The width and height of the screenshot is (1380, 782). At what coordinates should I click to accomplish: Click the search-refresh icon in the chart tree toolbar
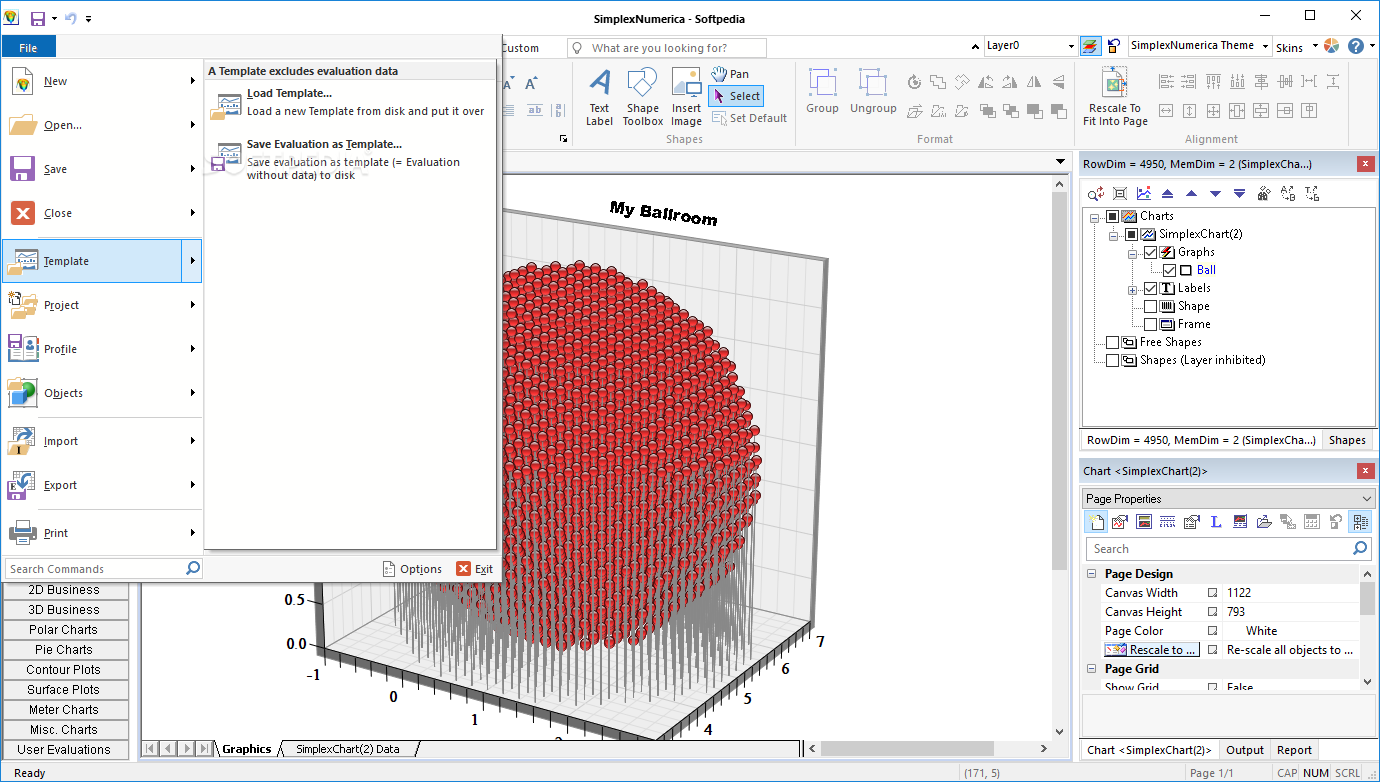pos(1096,194)
